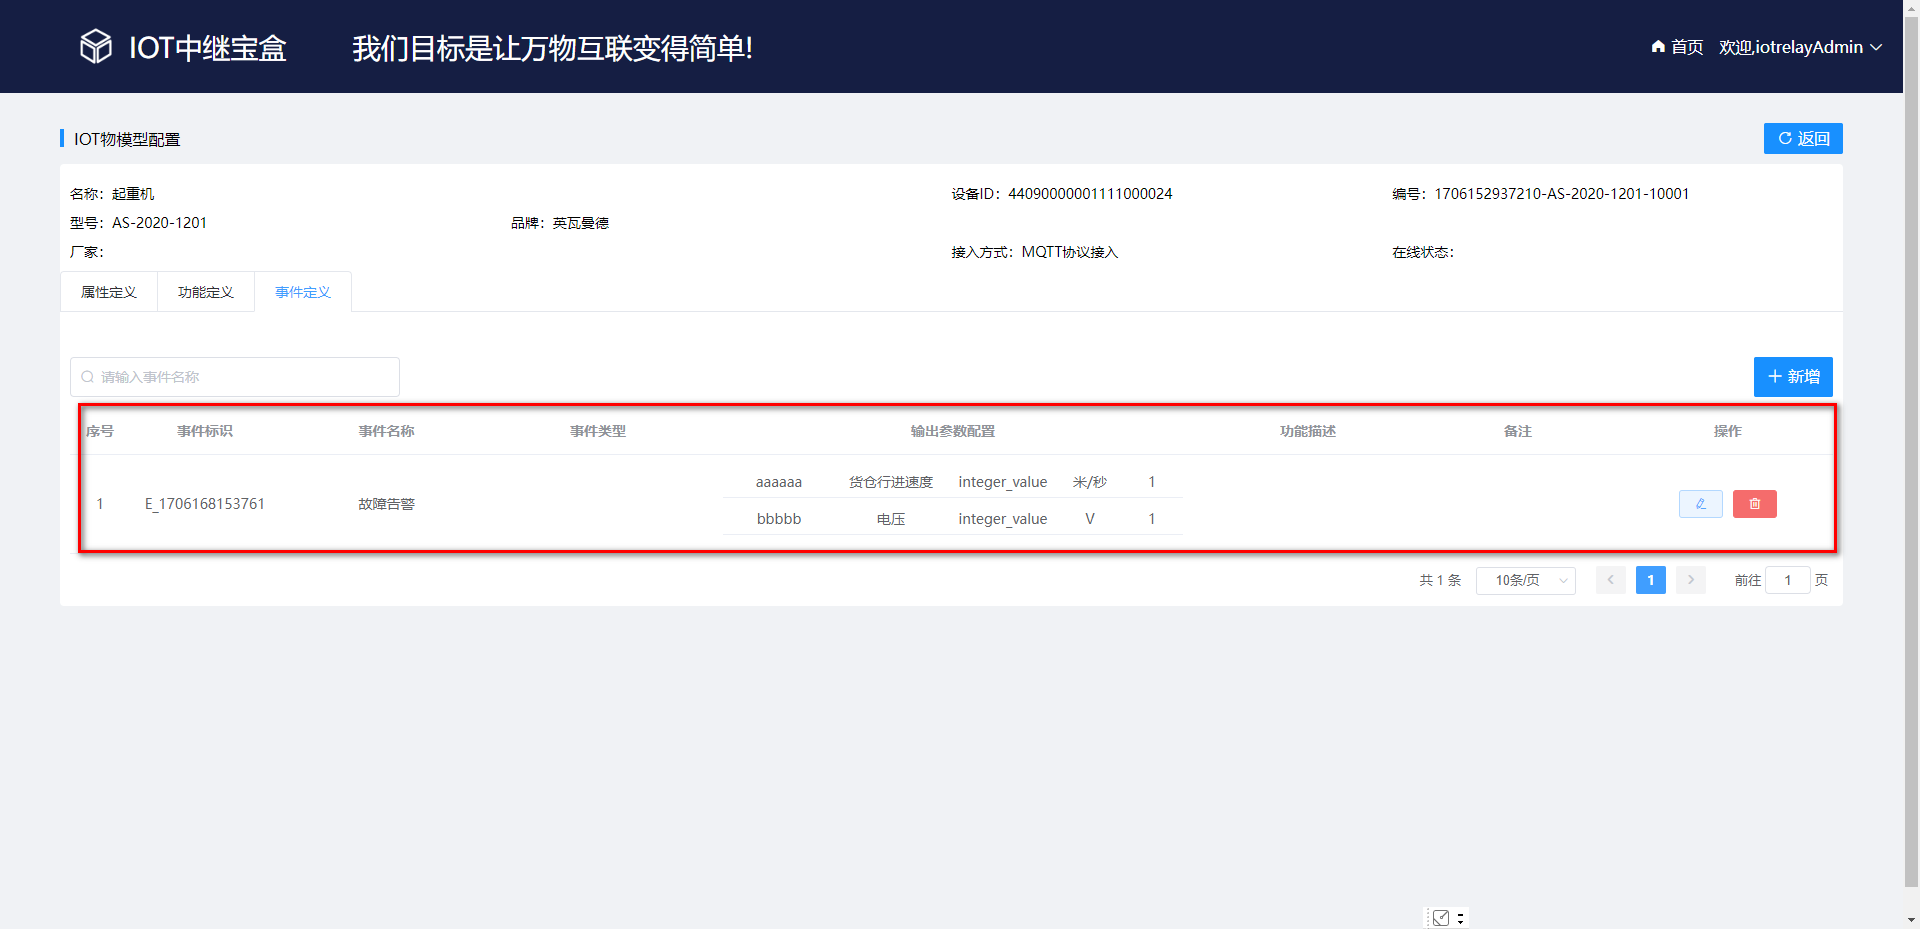
Task: Switch to the 功能定义 tab
Action: [205, 291]
